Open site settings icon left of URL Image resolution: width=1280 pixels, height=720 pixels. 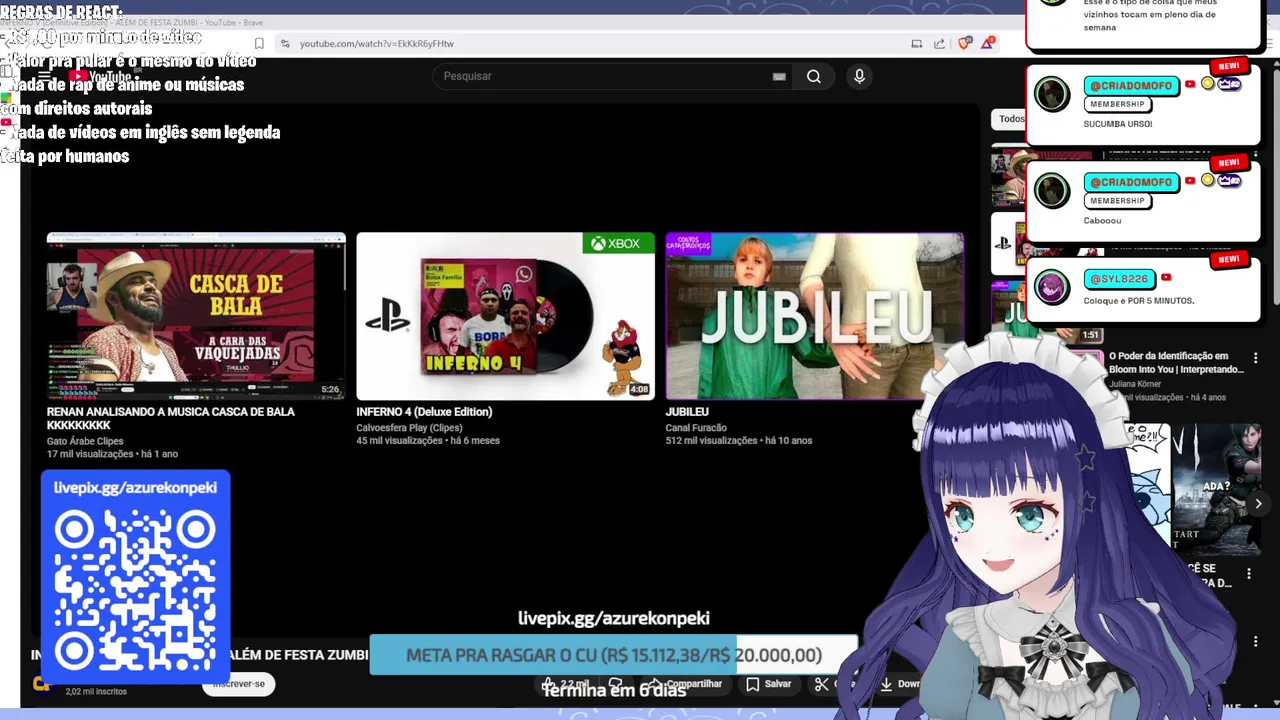pyautogui.click(x=285, y=43)
